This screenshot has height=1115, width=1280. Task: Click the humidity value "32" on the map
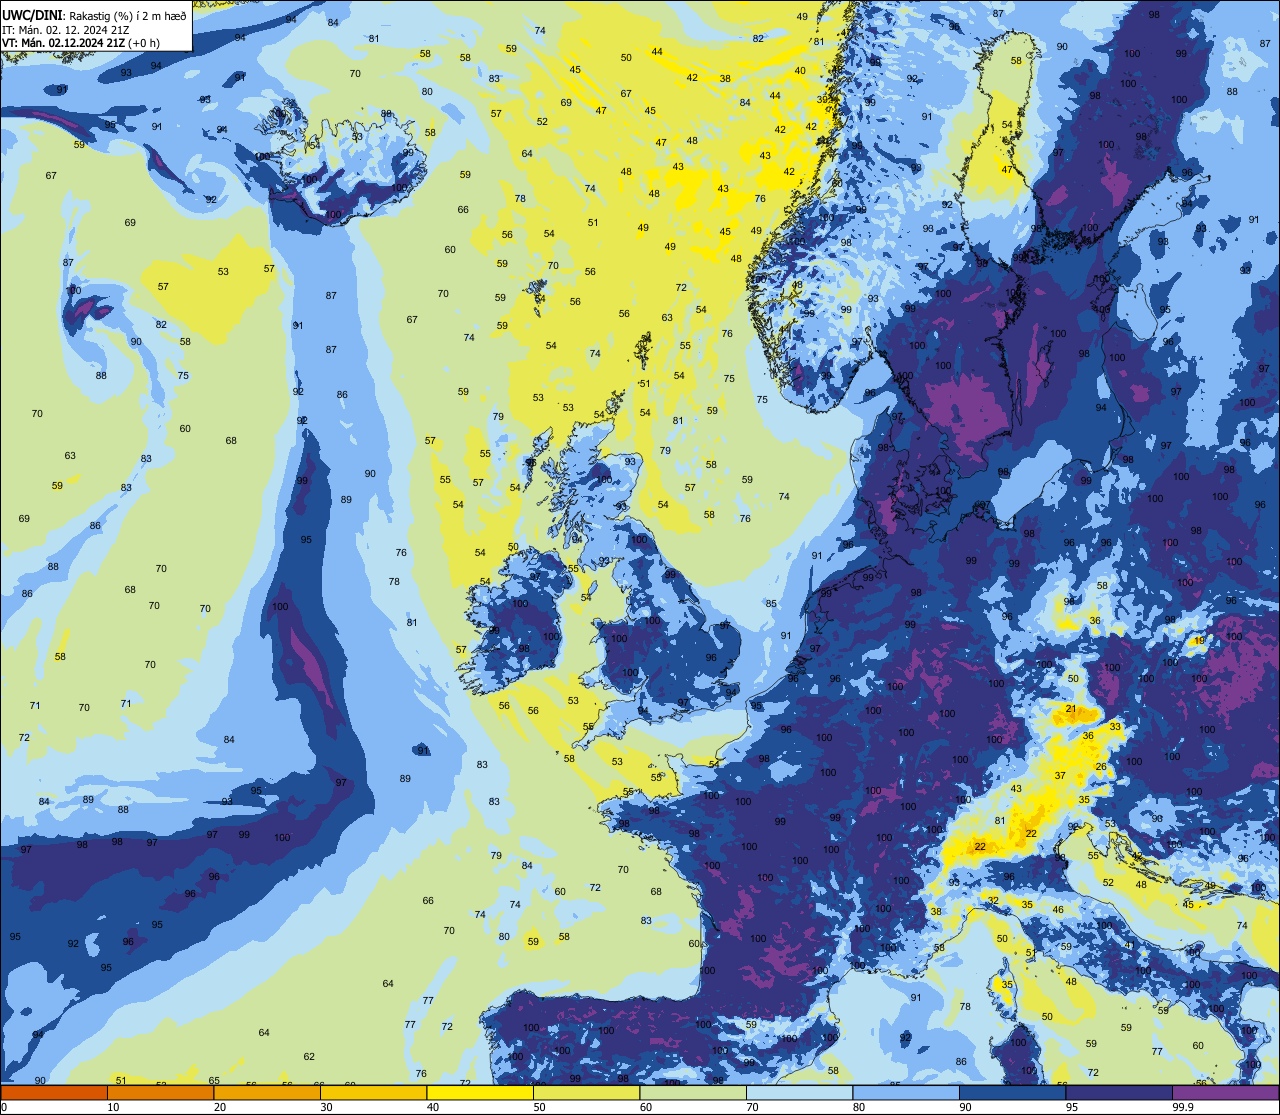(x=993, y=901)
